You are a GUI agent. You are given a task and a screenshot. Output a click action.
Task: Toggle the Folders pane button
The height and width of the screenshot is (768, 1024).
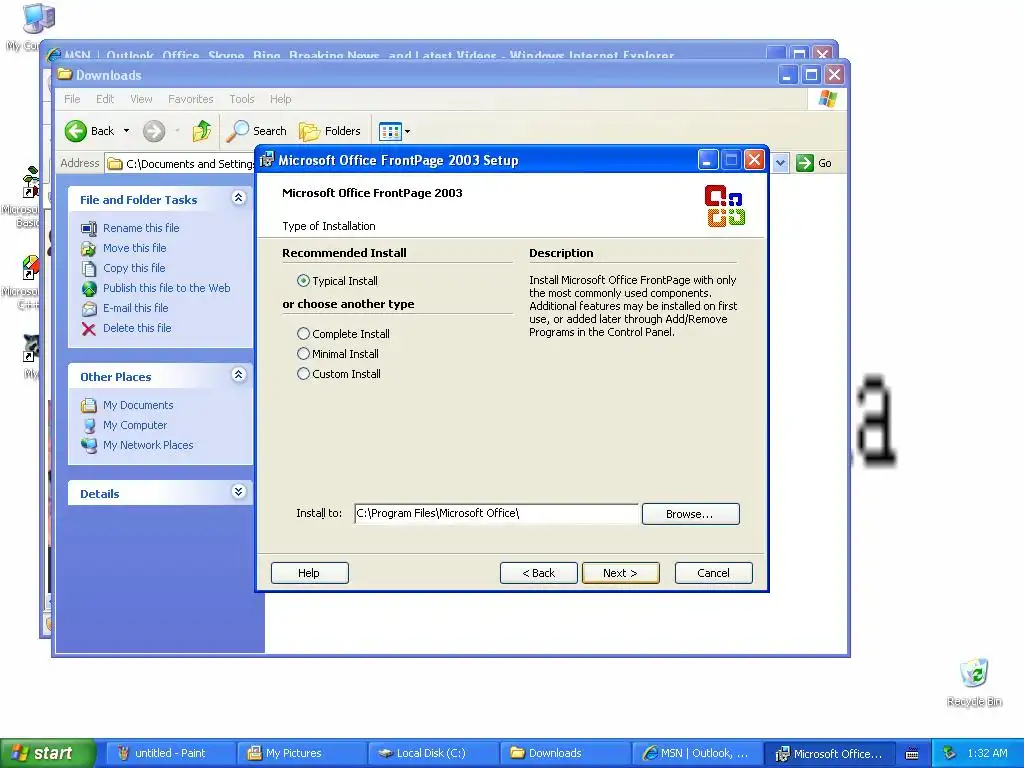point(330,131)
